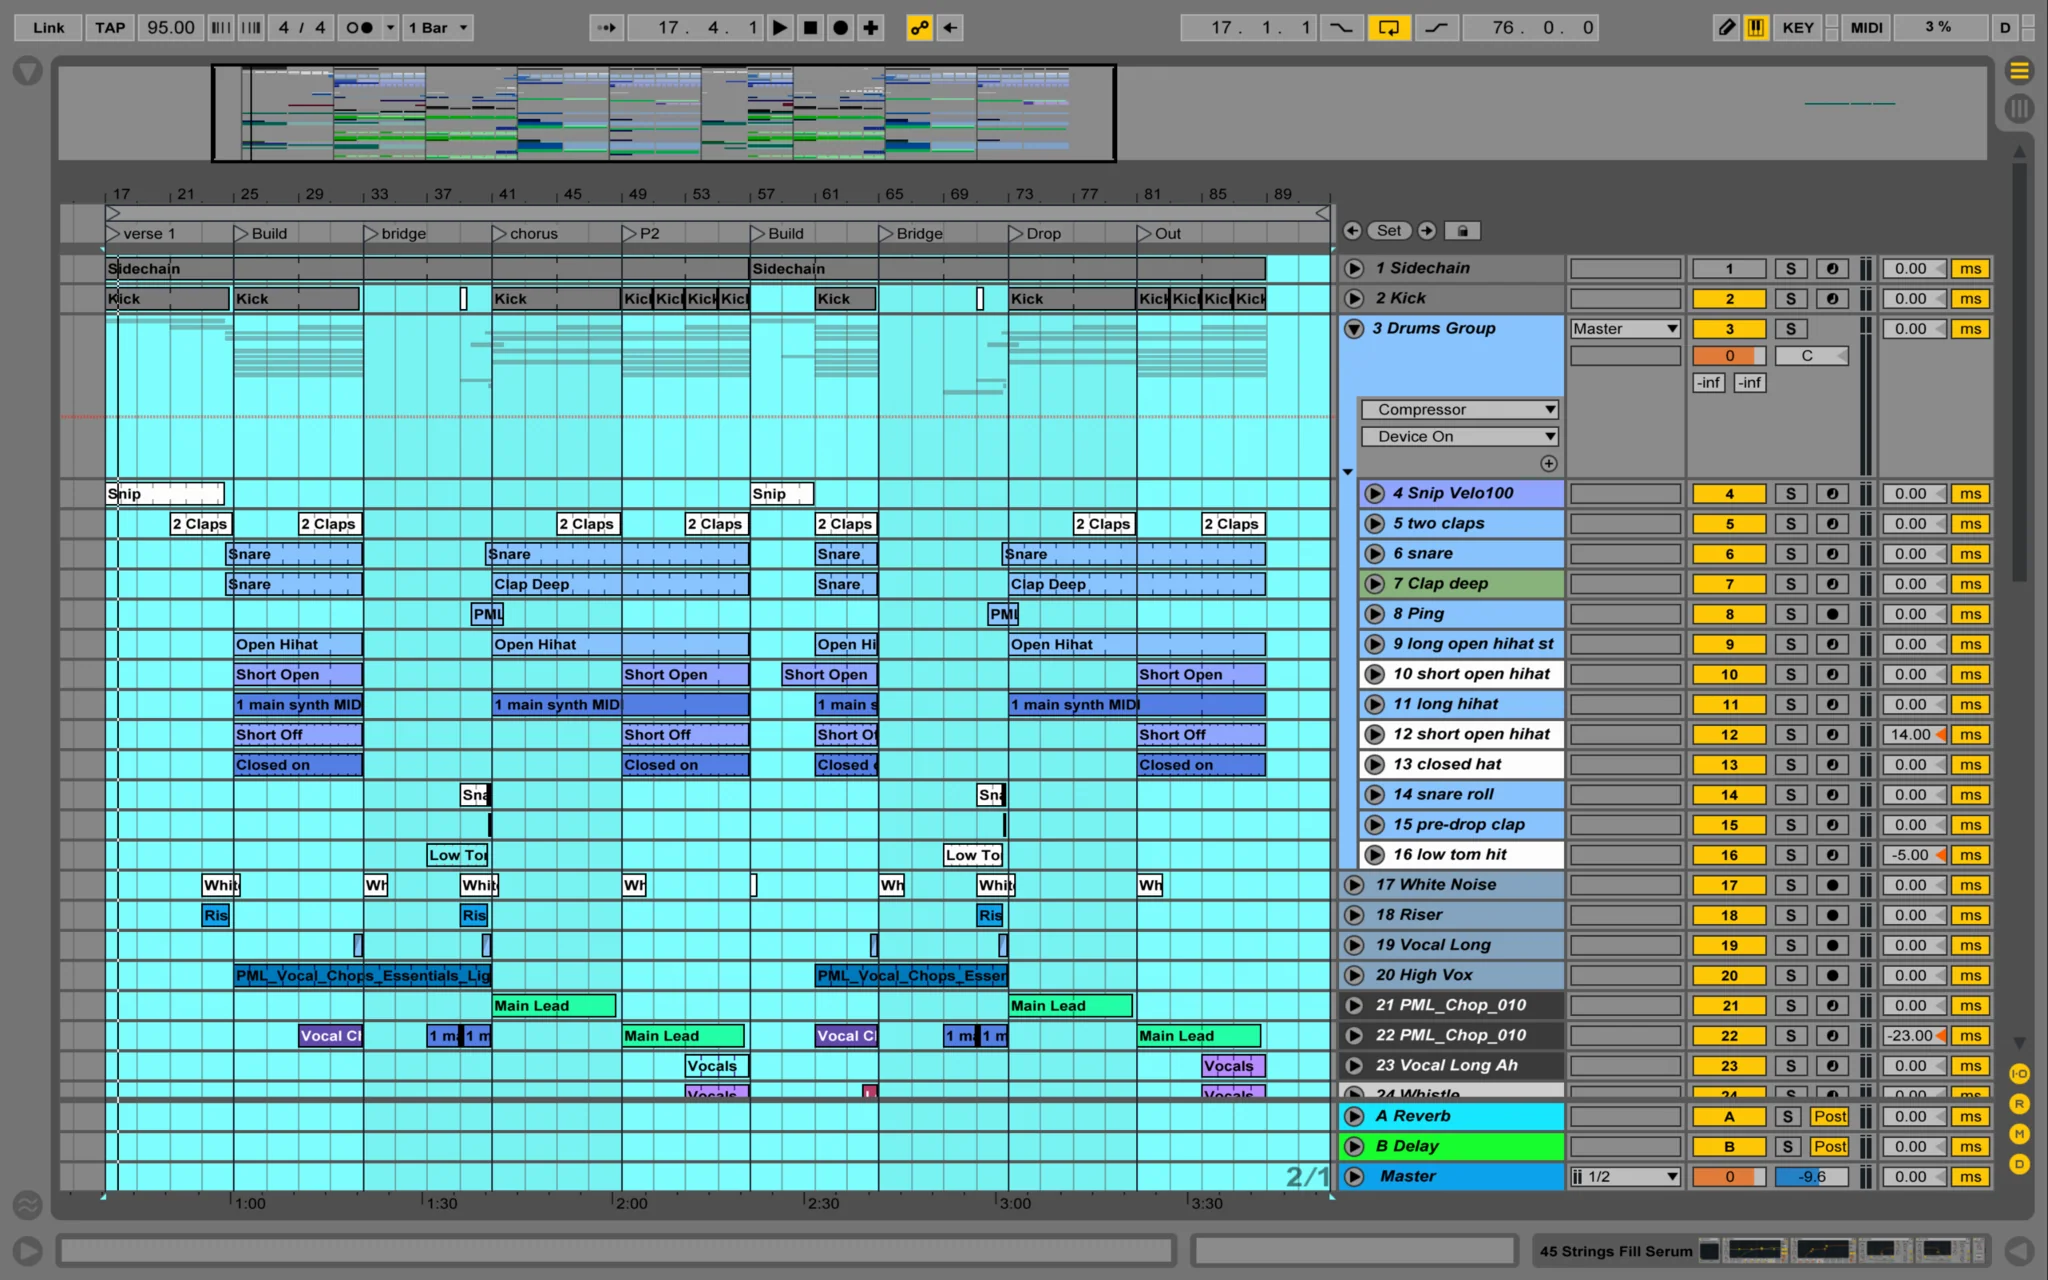The image size is (2048, 1280).
Task: Click the Previous Locator arrow button
Action: click(1352, 231)
